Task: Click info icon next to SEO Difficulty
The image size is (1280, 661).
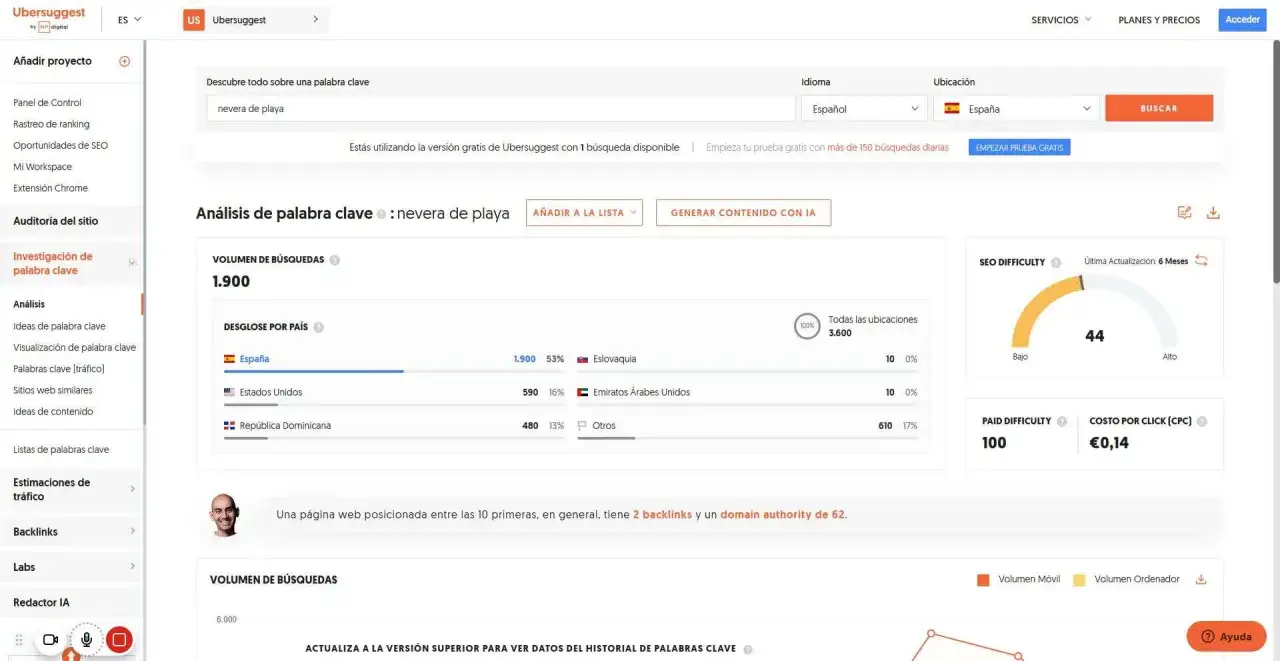Action: point(1056,262)
